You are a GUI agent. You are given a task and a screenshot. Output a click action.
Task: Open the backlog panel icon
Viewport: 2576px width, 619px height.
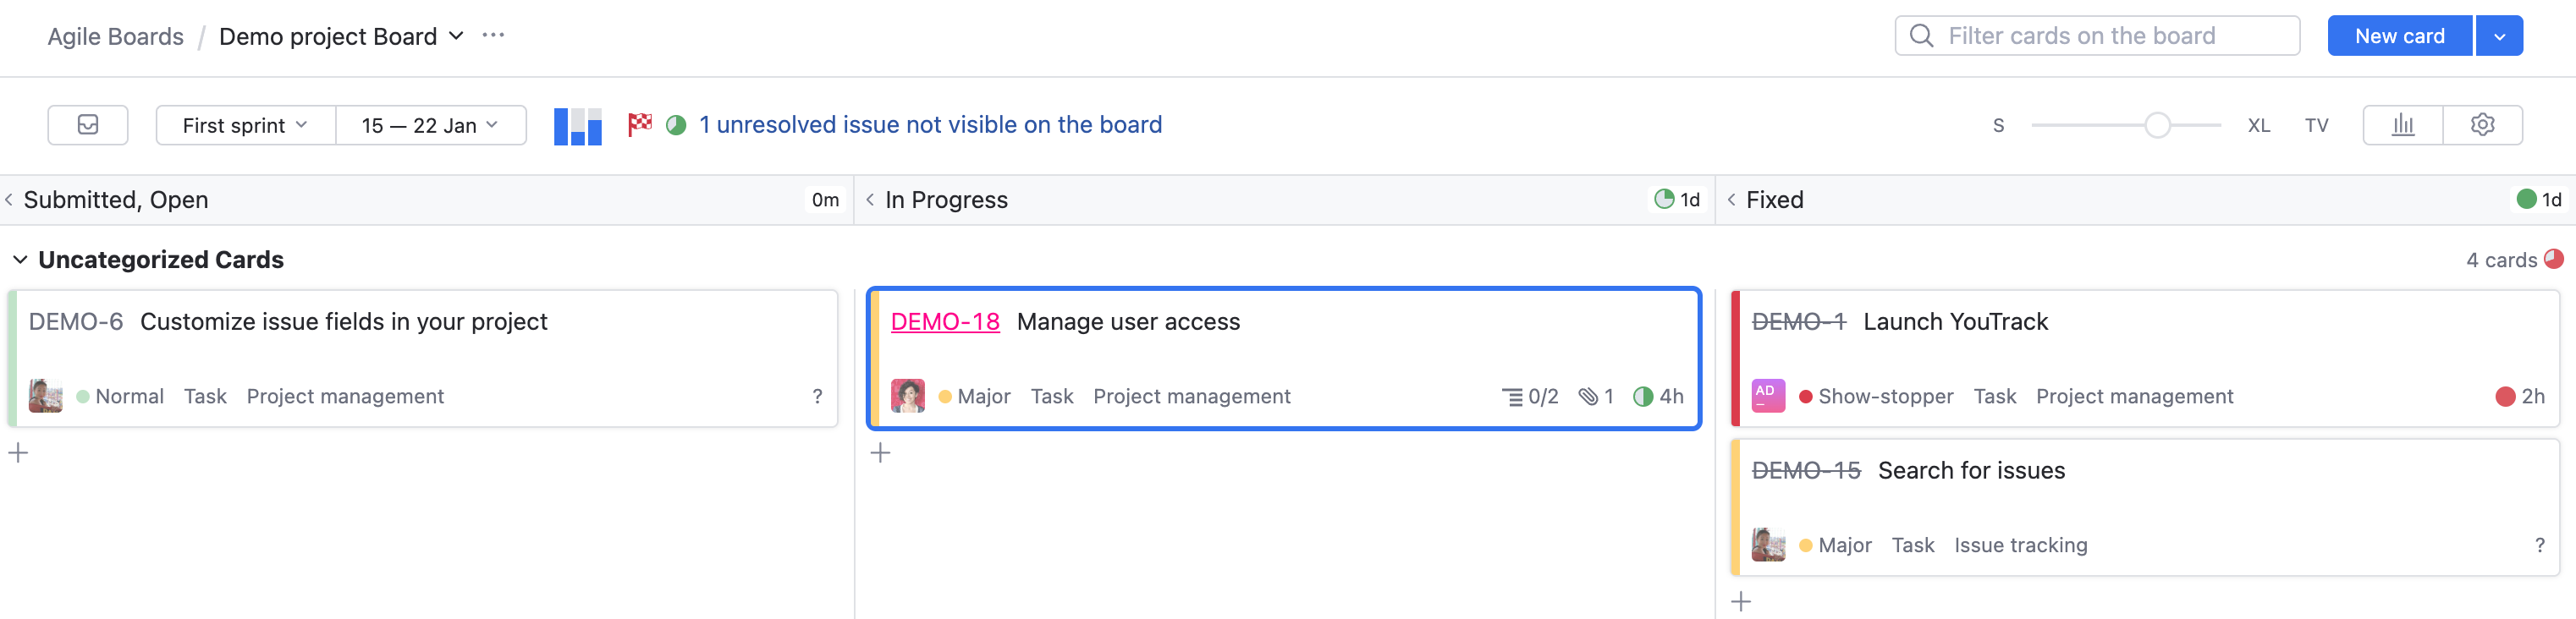[x=88, y=125]
